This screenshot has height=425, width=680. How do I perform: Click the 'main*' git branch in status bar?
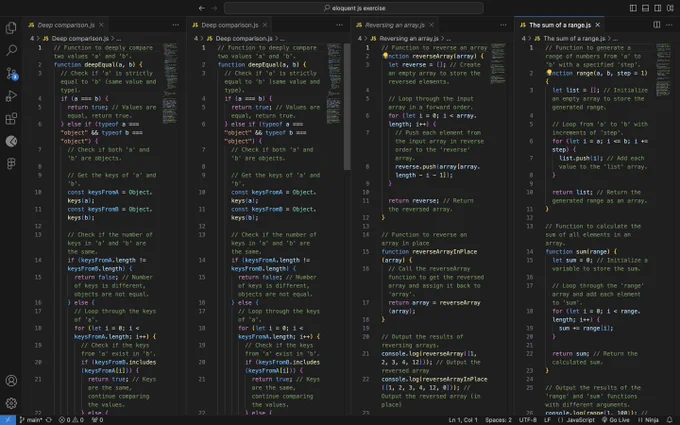[31, 420]
